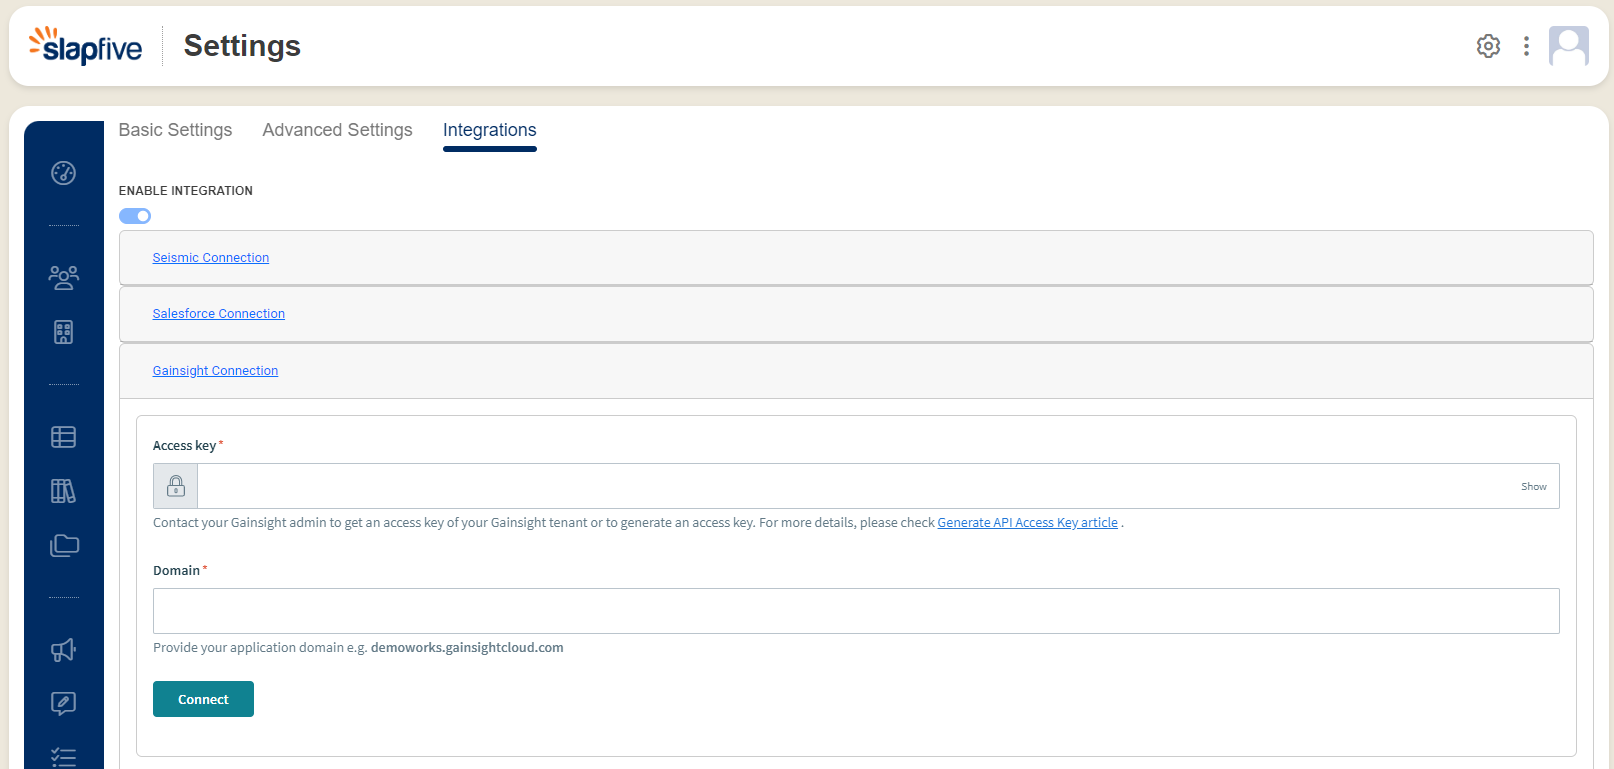This screenshot has width=1614, height=769.
Task: Open the library books sidebar icon
Action: [63, 491]
